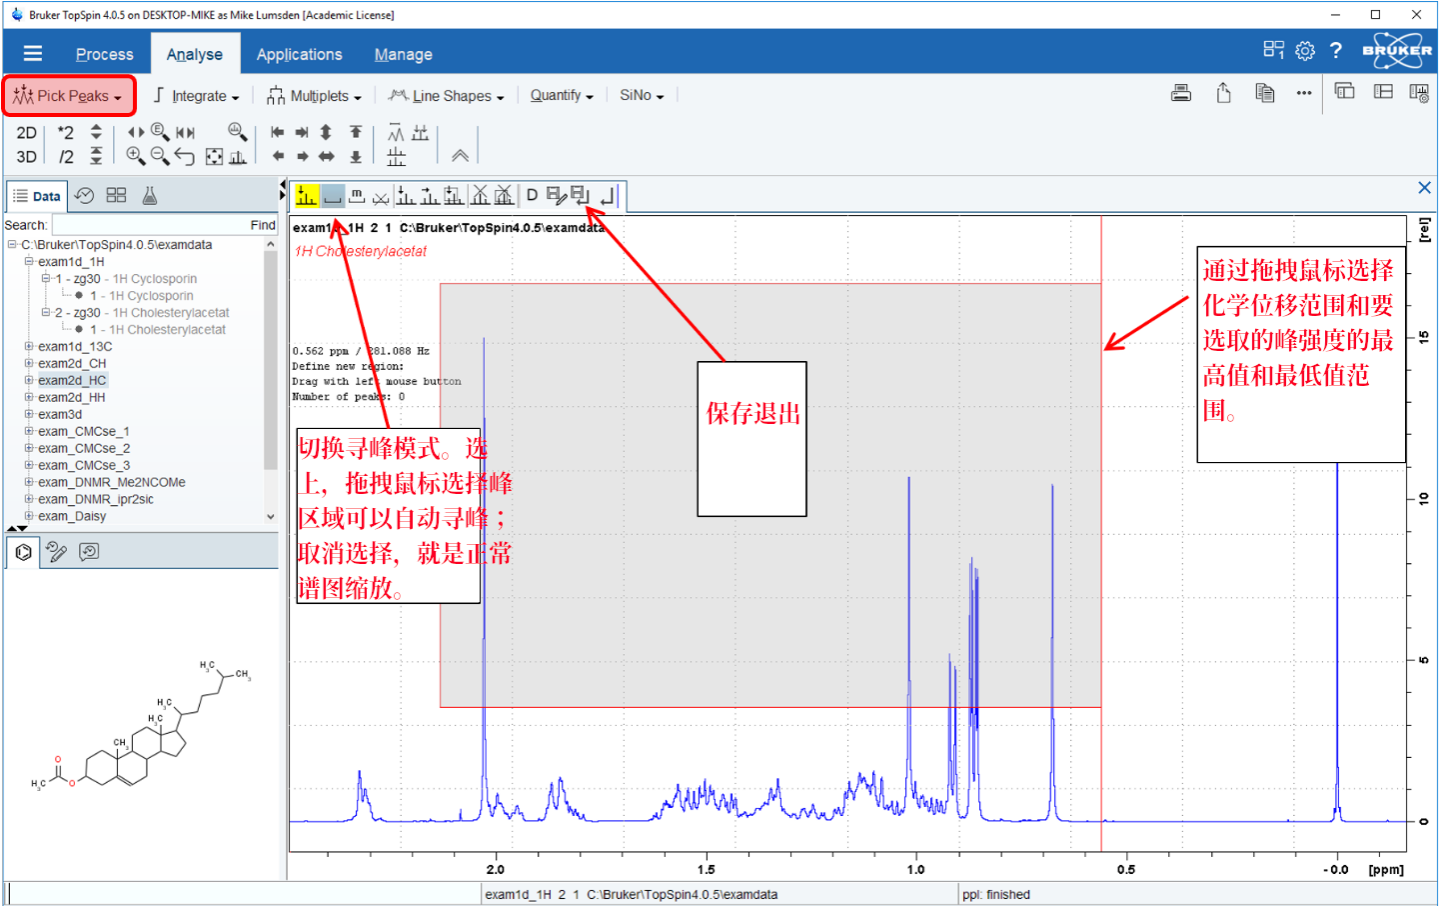Switch to the Process tab
1440x906 pixels.
pos(104,54)
